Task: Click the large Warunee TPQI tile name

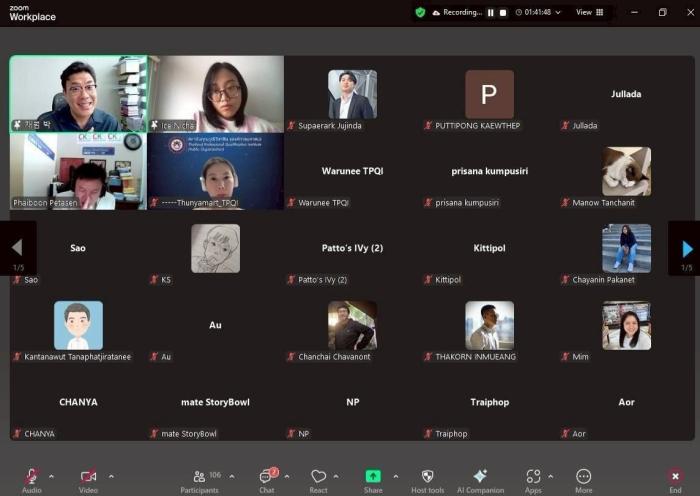Action: tap(352, 171)
